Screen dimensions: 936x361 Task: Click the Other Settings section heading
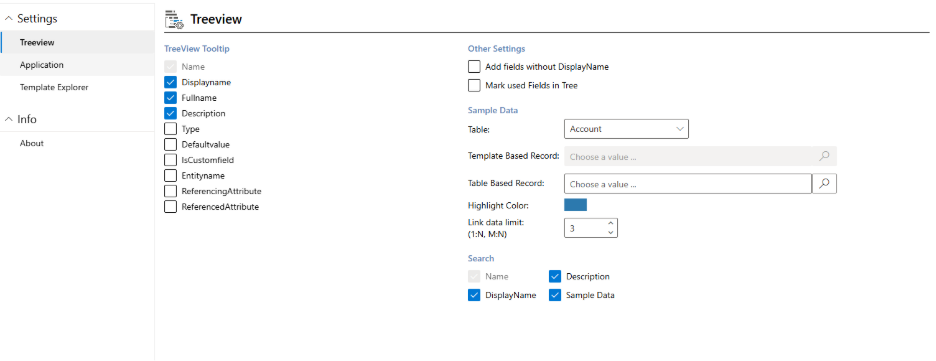[497, 49]
